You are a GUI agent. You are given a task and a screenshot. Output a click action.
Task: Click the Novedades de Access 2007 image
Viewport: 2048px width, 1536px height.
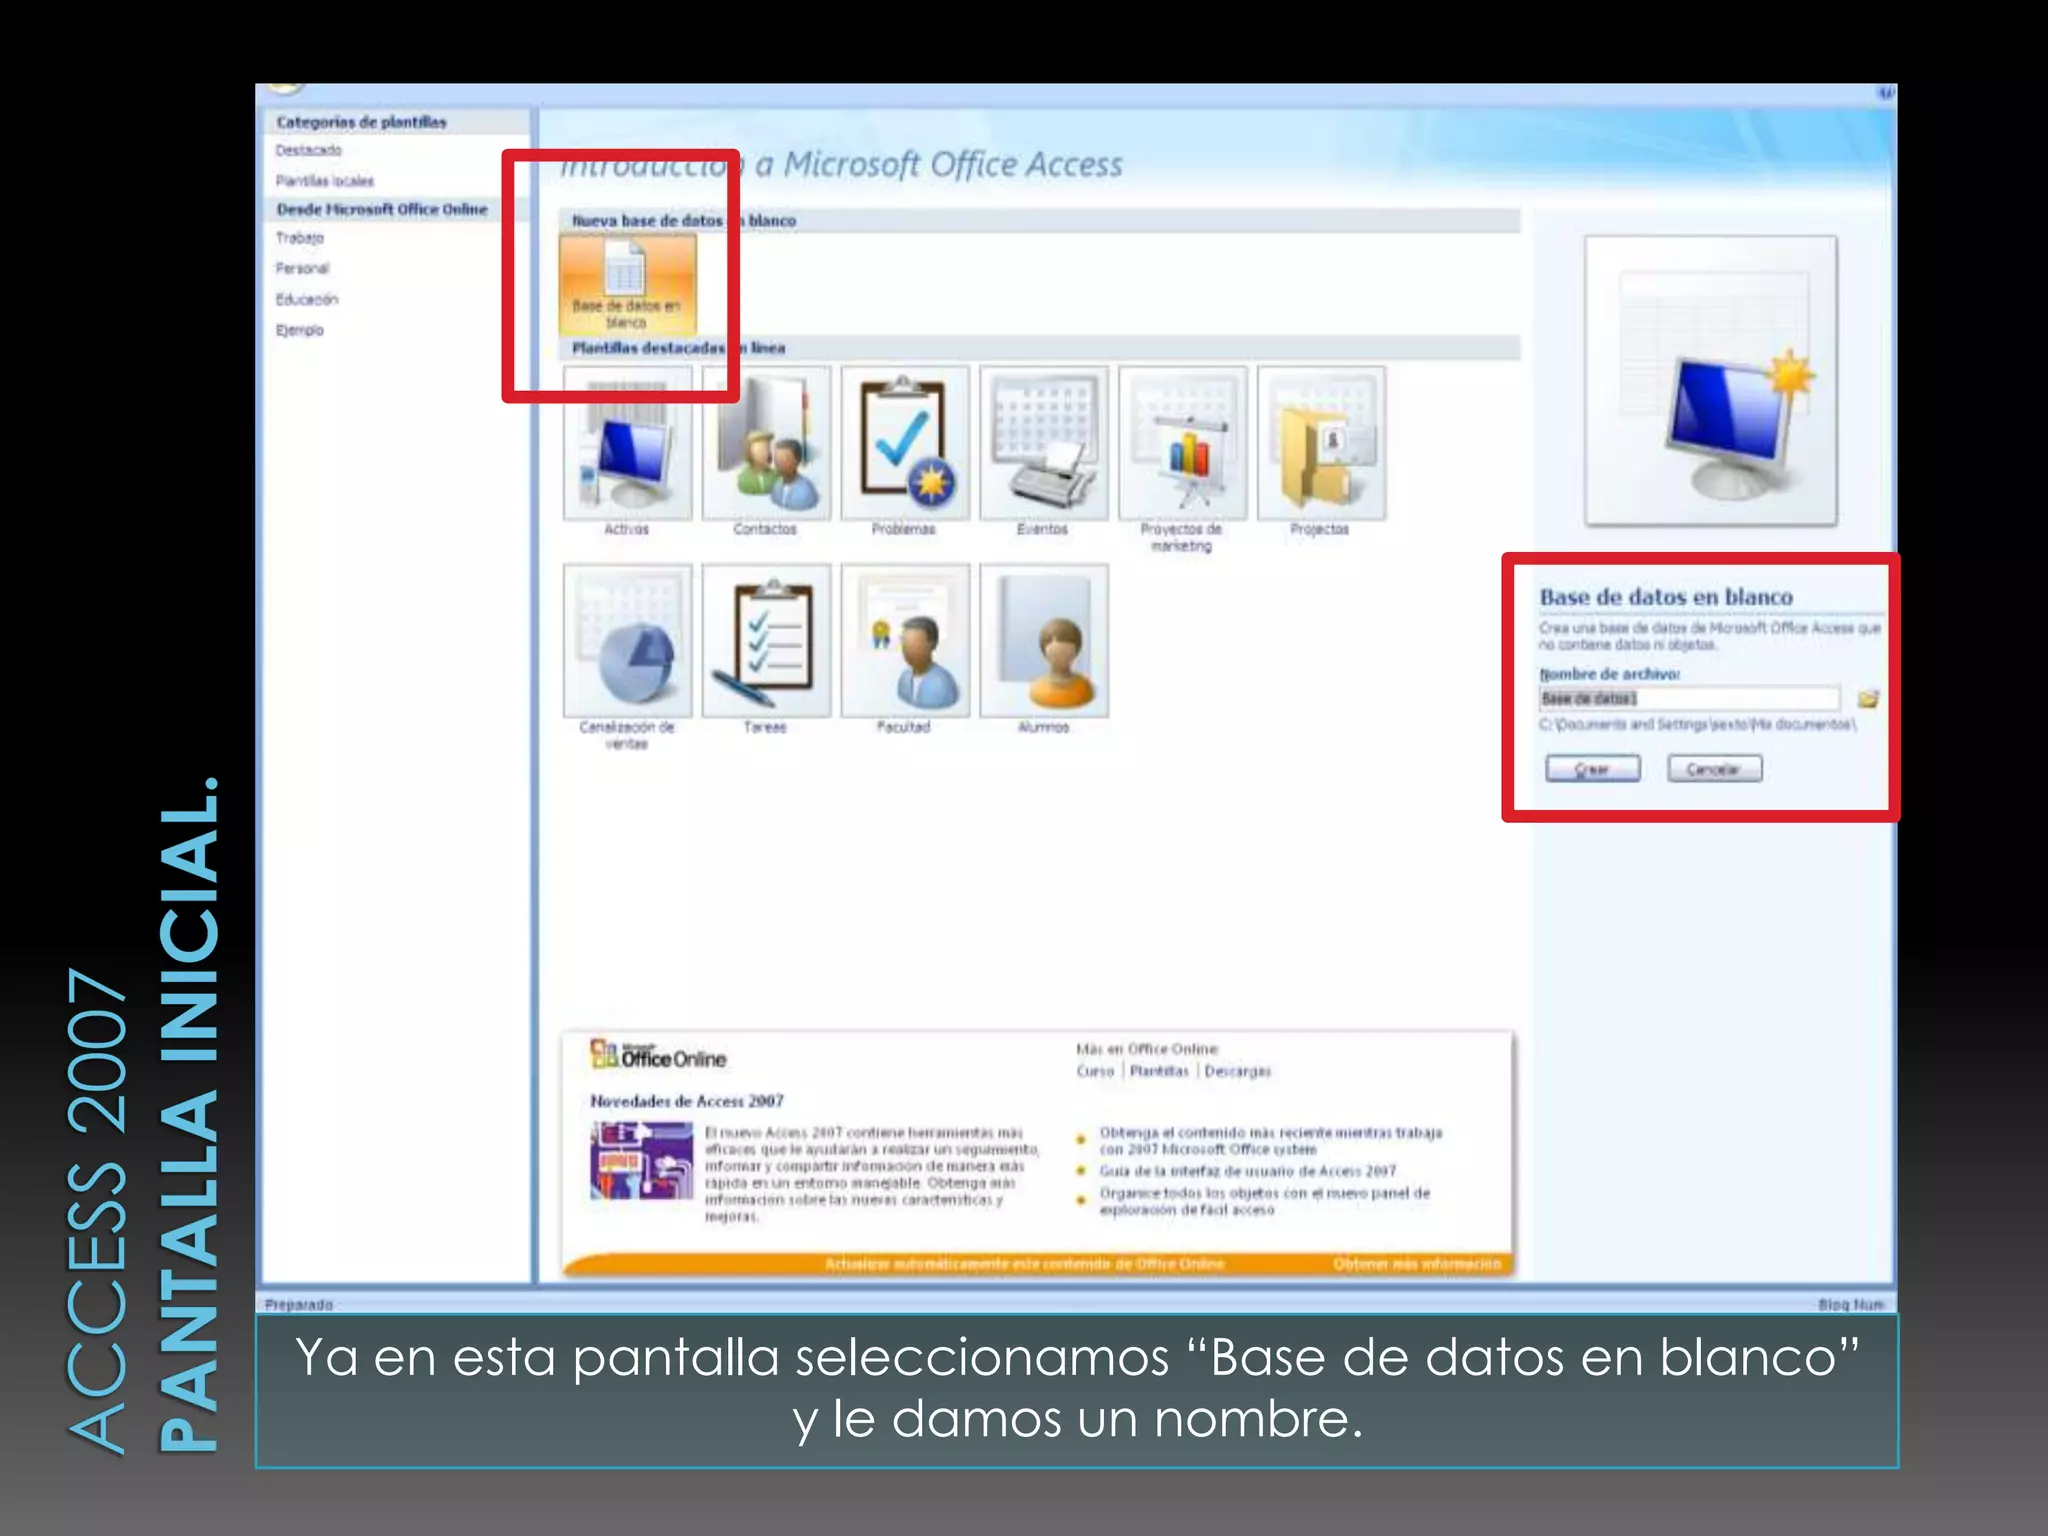[x=641, y=1161]
